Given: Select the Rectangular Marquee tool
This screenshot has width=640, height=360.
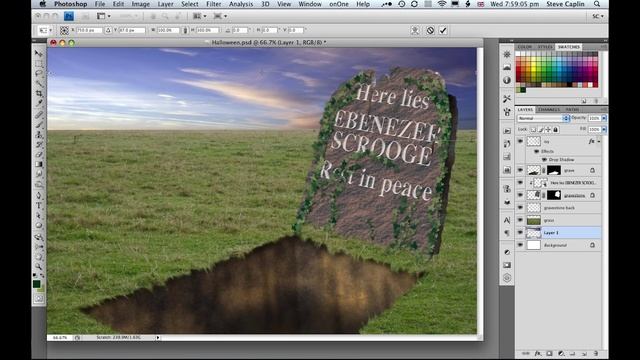Looking at the screenshot, I should 39,64.
